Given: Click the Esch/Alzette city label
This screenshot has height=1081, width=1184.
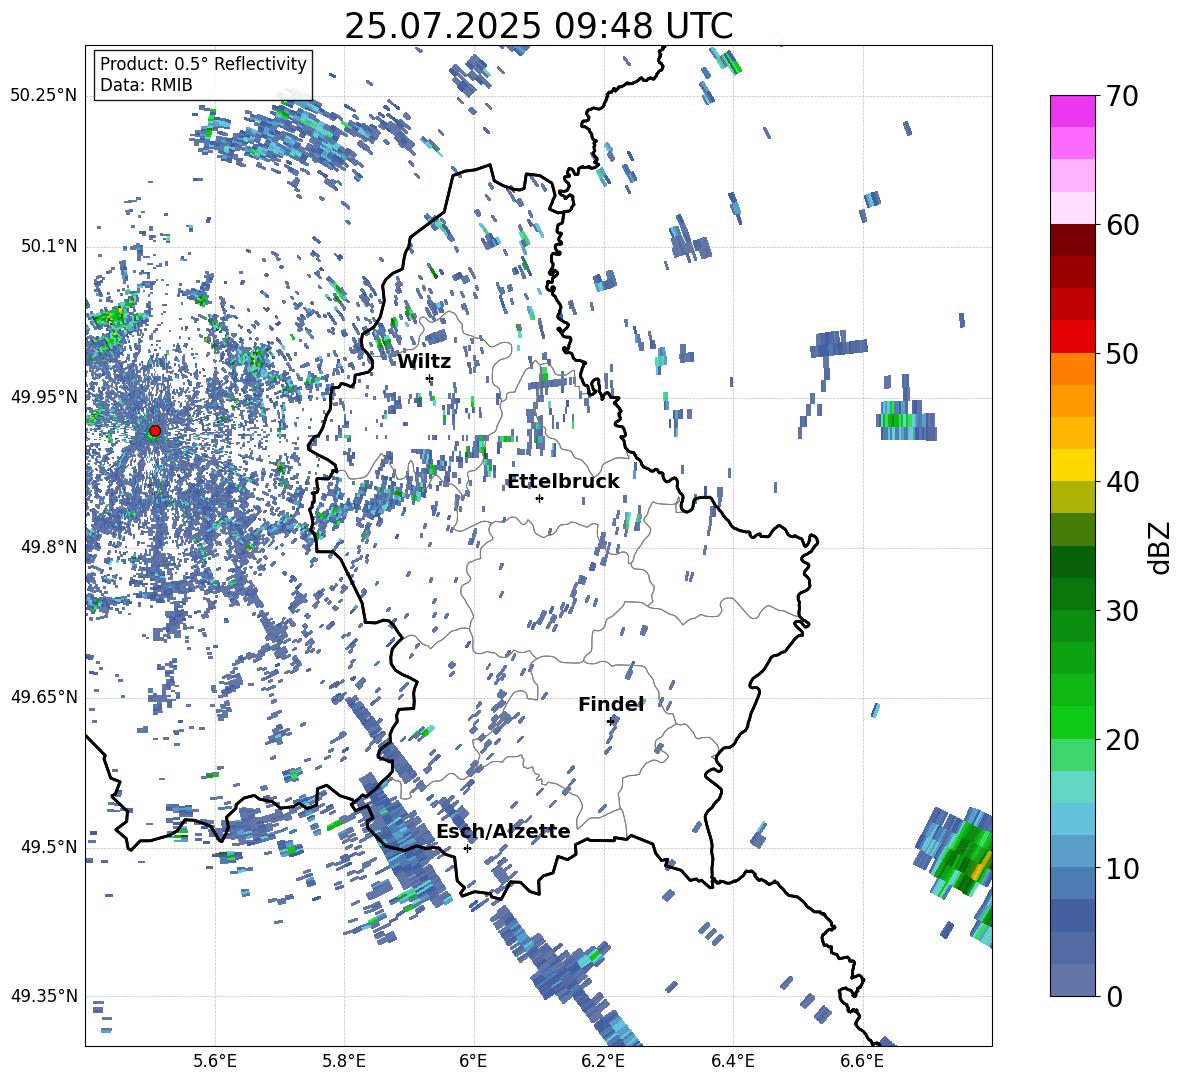Looking at the screenshot, I should pos(503,832).
